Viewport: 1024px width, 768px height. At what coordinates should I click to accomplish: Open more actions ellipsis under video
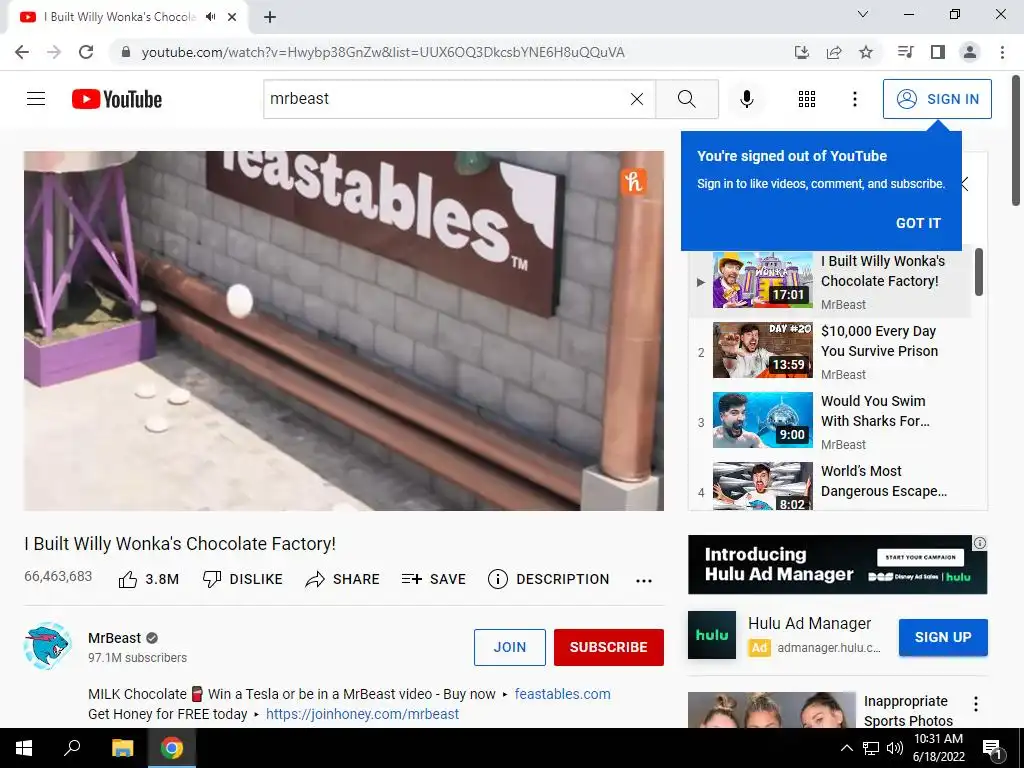(x=644, y=581)
